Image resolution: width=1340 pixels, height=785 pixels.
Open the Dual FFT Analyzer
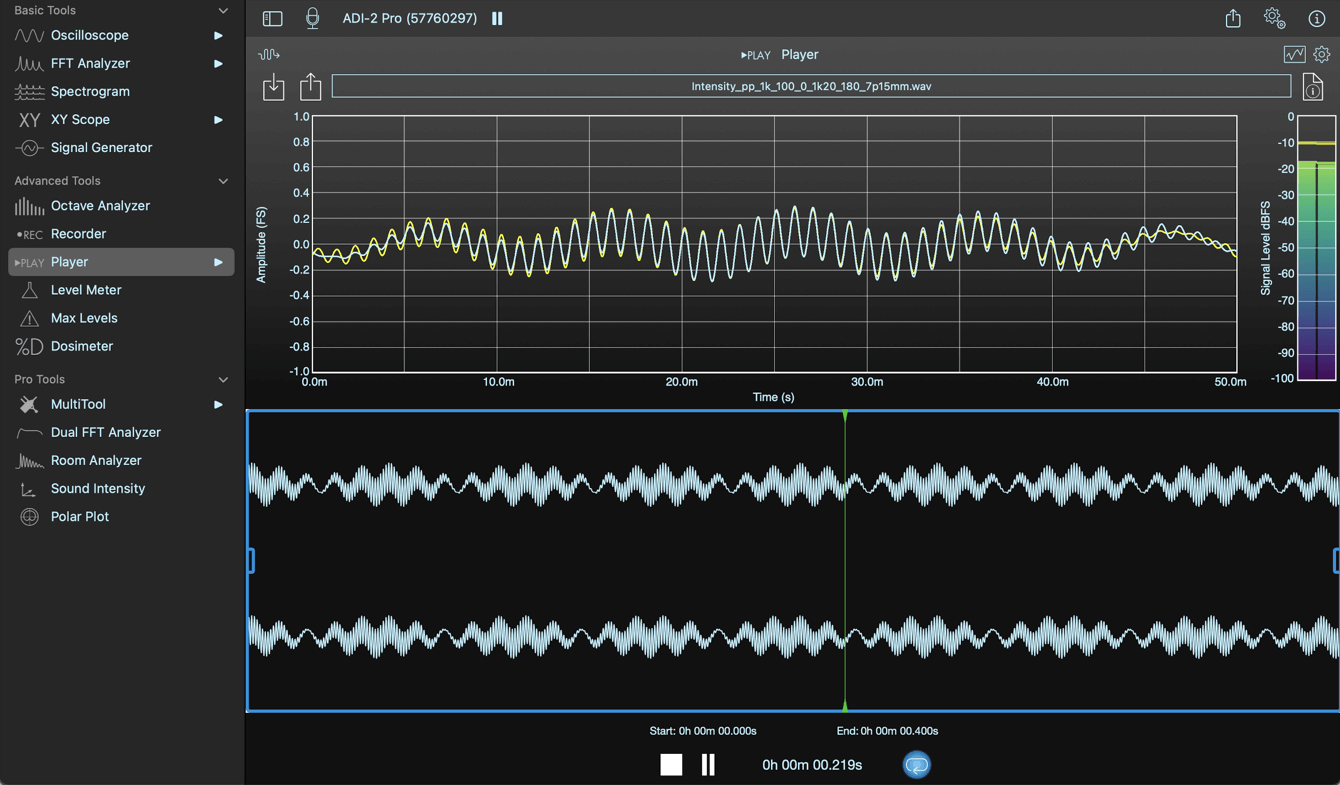(105, 432)
